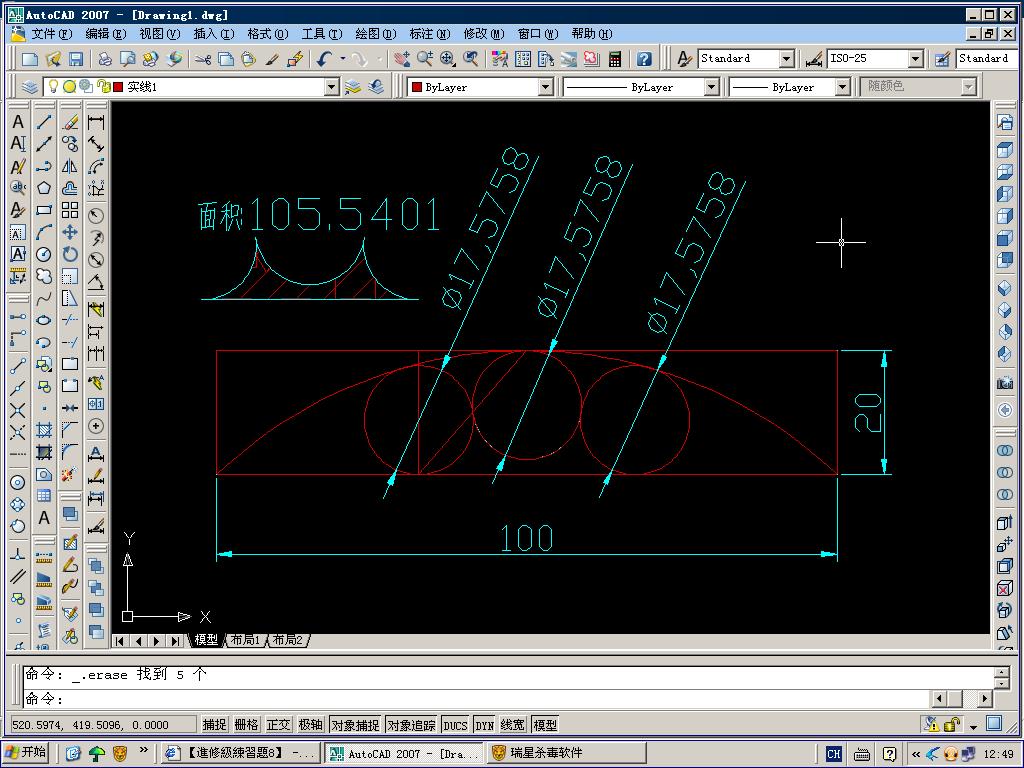Select the Multiline Text tool
Viewport: 1024px width, 768px height.
click(18, 121)
